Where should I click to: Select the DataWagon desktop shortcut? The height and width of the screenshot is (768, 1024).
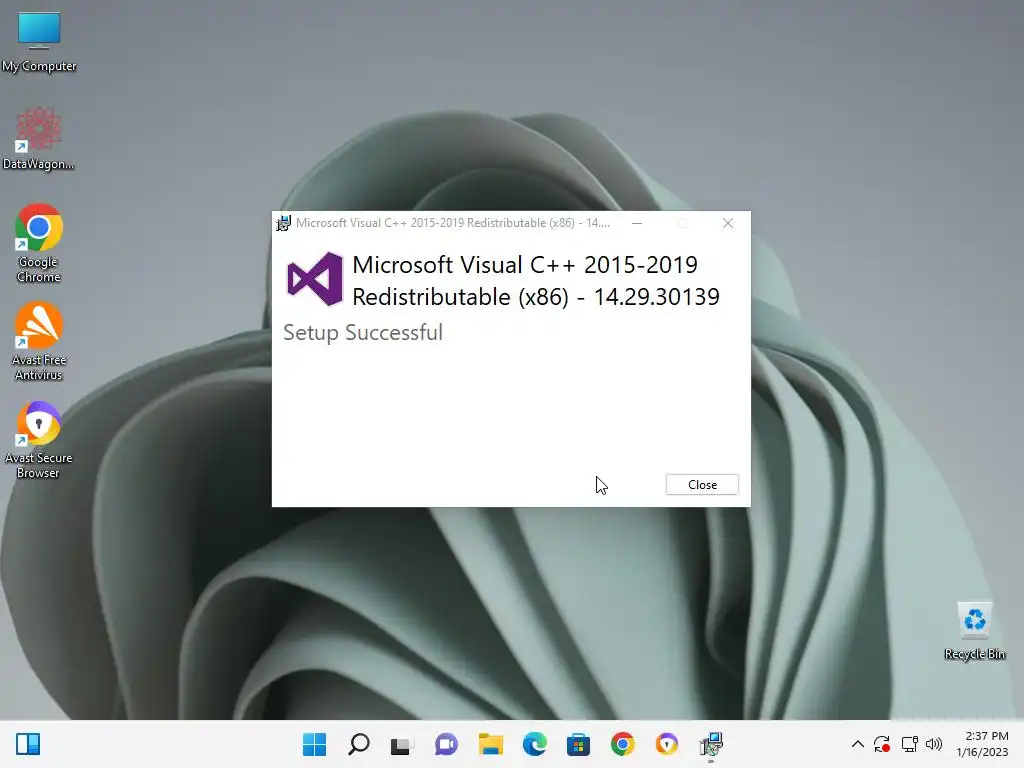tap(39, 139)
